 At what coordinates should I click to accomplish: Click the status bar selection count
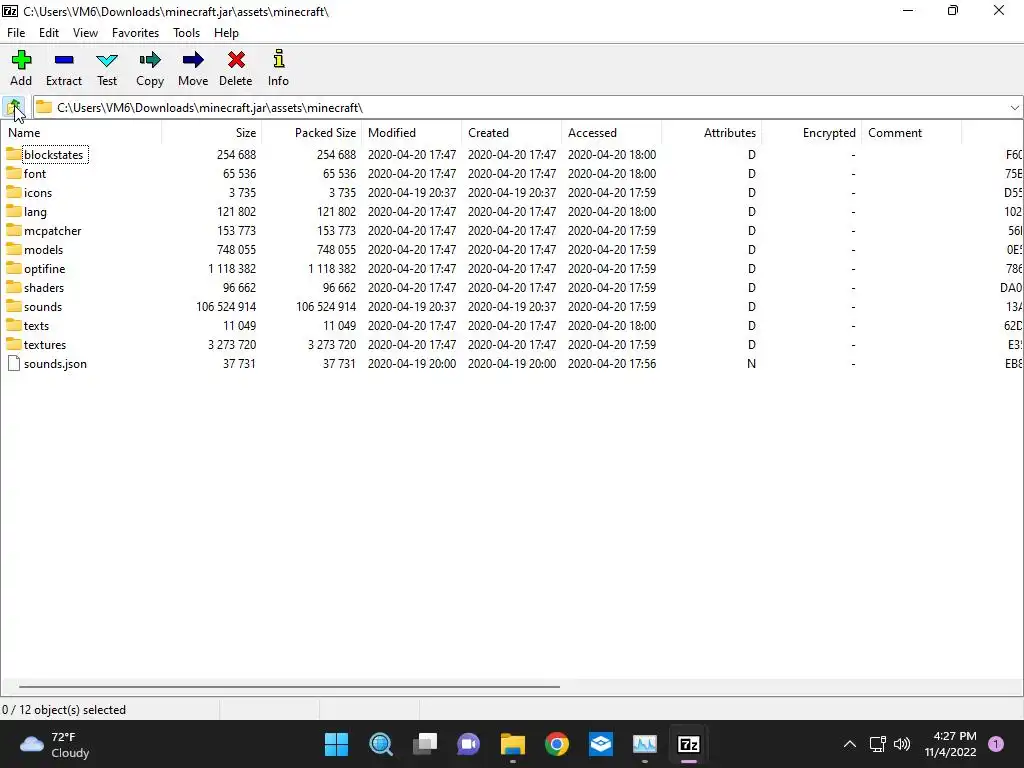(x=64, y=709)
